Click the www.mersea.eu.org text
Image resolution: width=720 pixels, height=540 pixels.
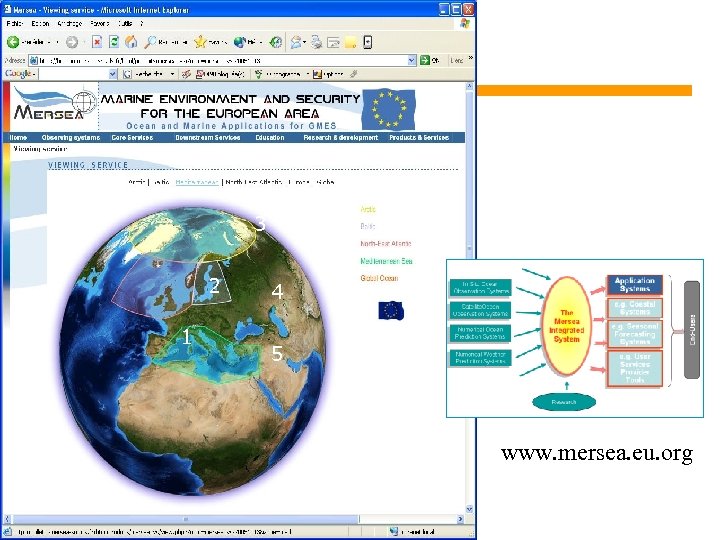(597, 453)
